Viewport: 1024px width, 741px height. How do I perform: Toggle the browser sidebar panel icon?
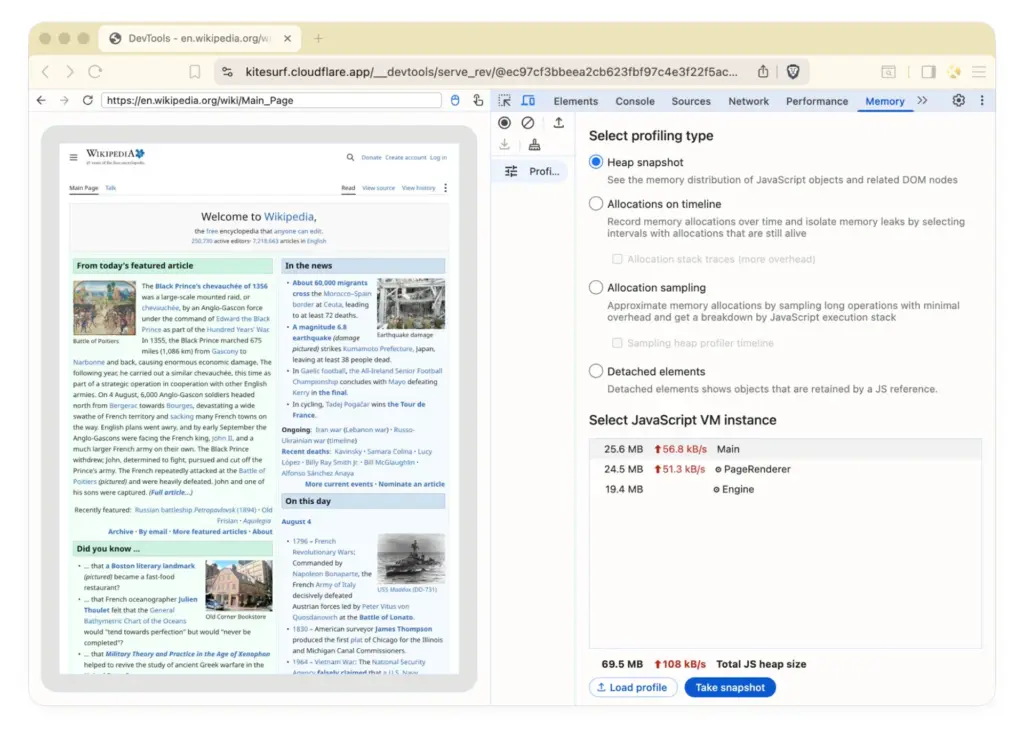(928, 72)
